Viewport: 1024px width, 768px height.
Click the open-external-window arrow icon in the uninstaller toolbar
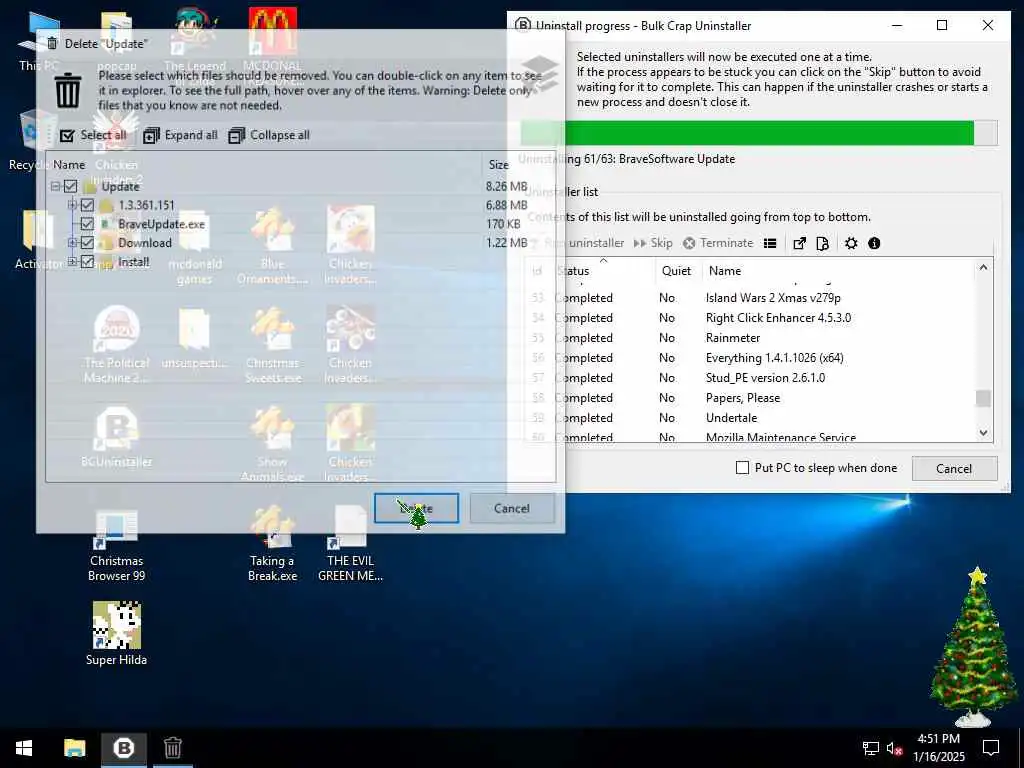coord(799,243)
